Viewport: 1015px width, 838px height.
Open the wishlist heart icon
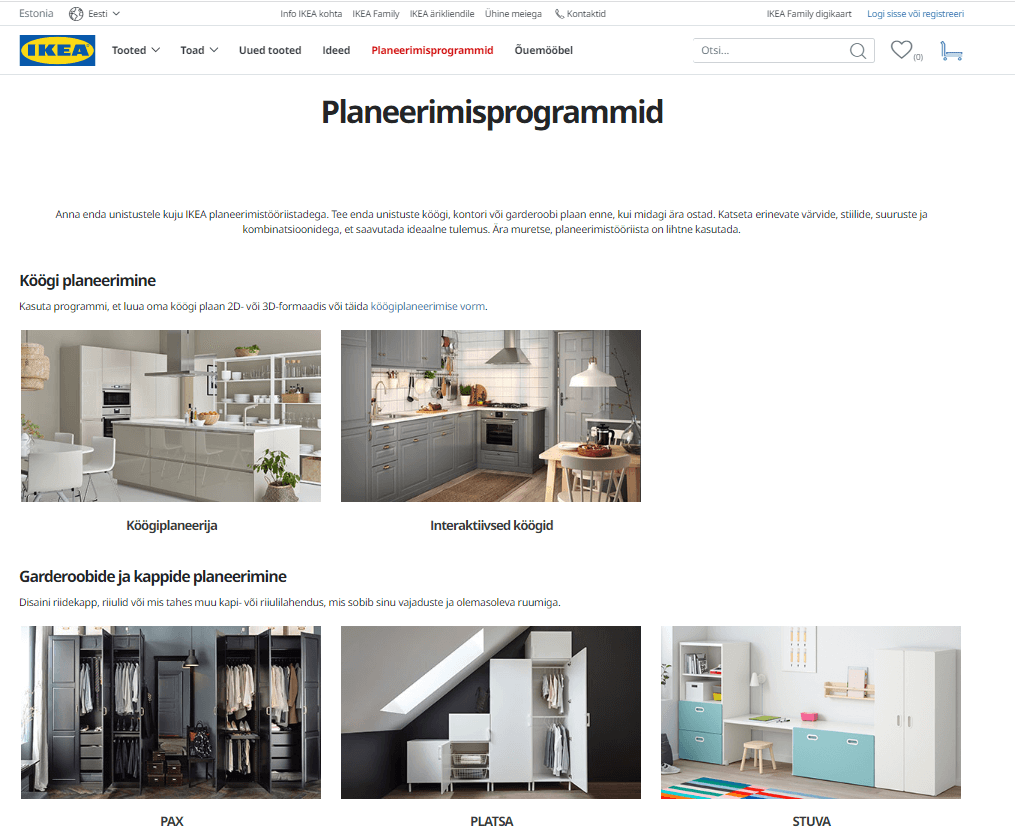pyautogui.click(x=901, y=50)
